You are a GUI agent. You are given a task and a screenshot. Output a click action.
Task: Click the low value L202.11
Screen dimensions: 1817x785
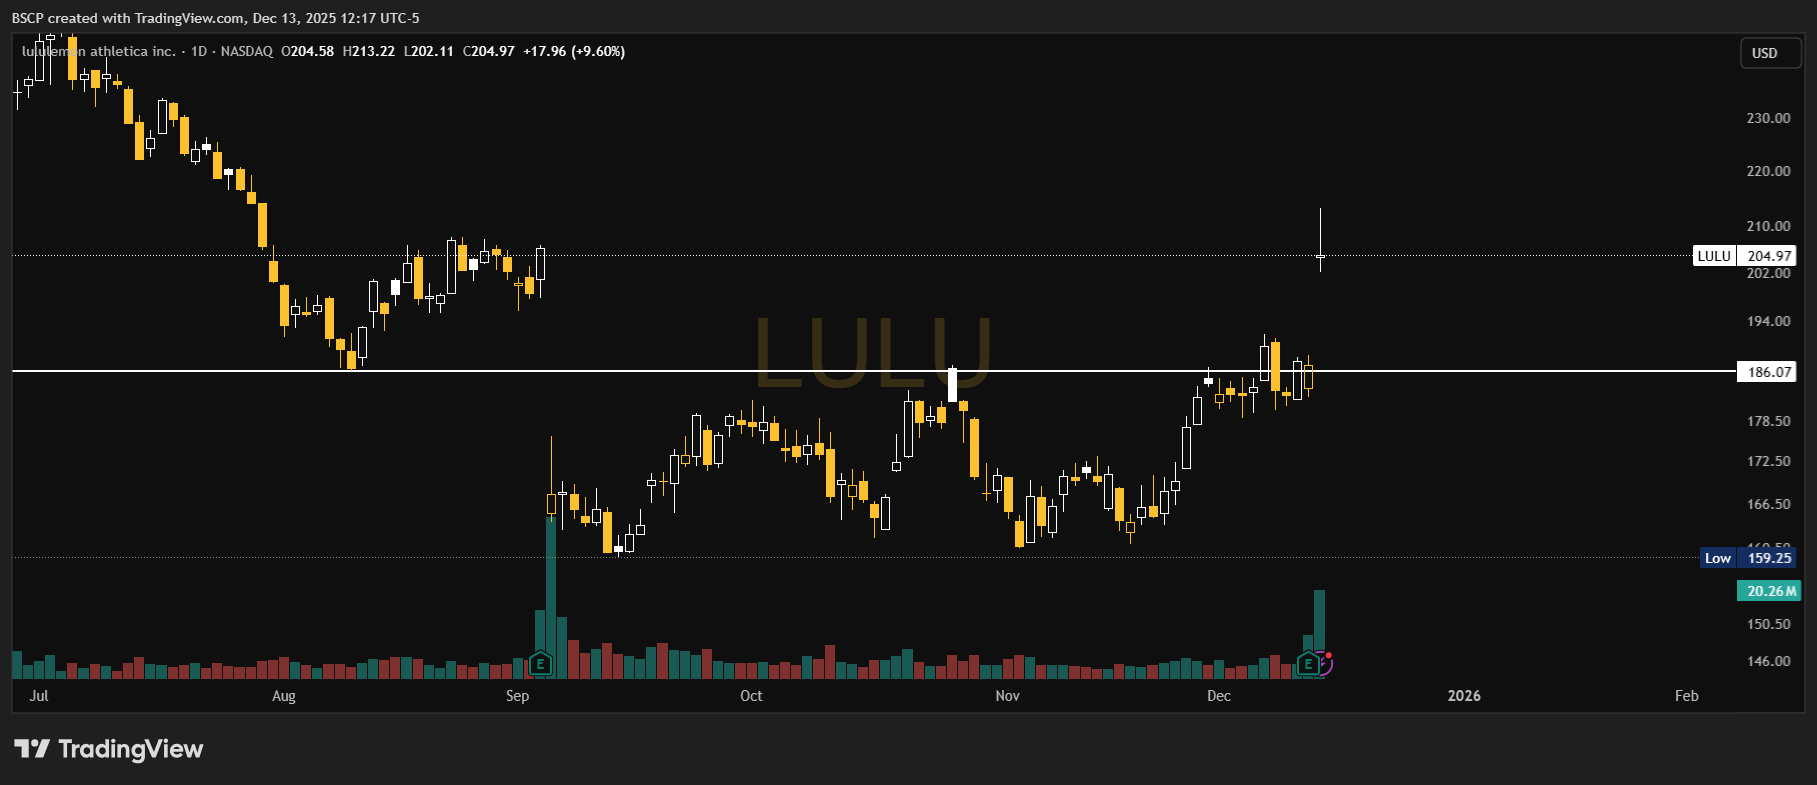click(x=429, y=51)
